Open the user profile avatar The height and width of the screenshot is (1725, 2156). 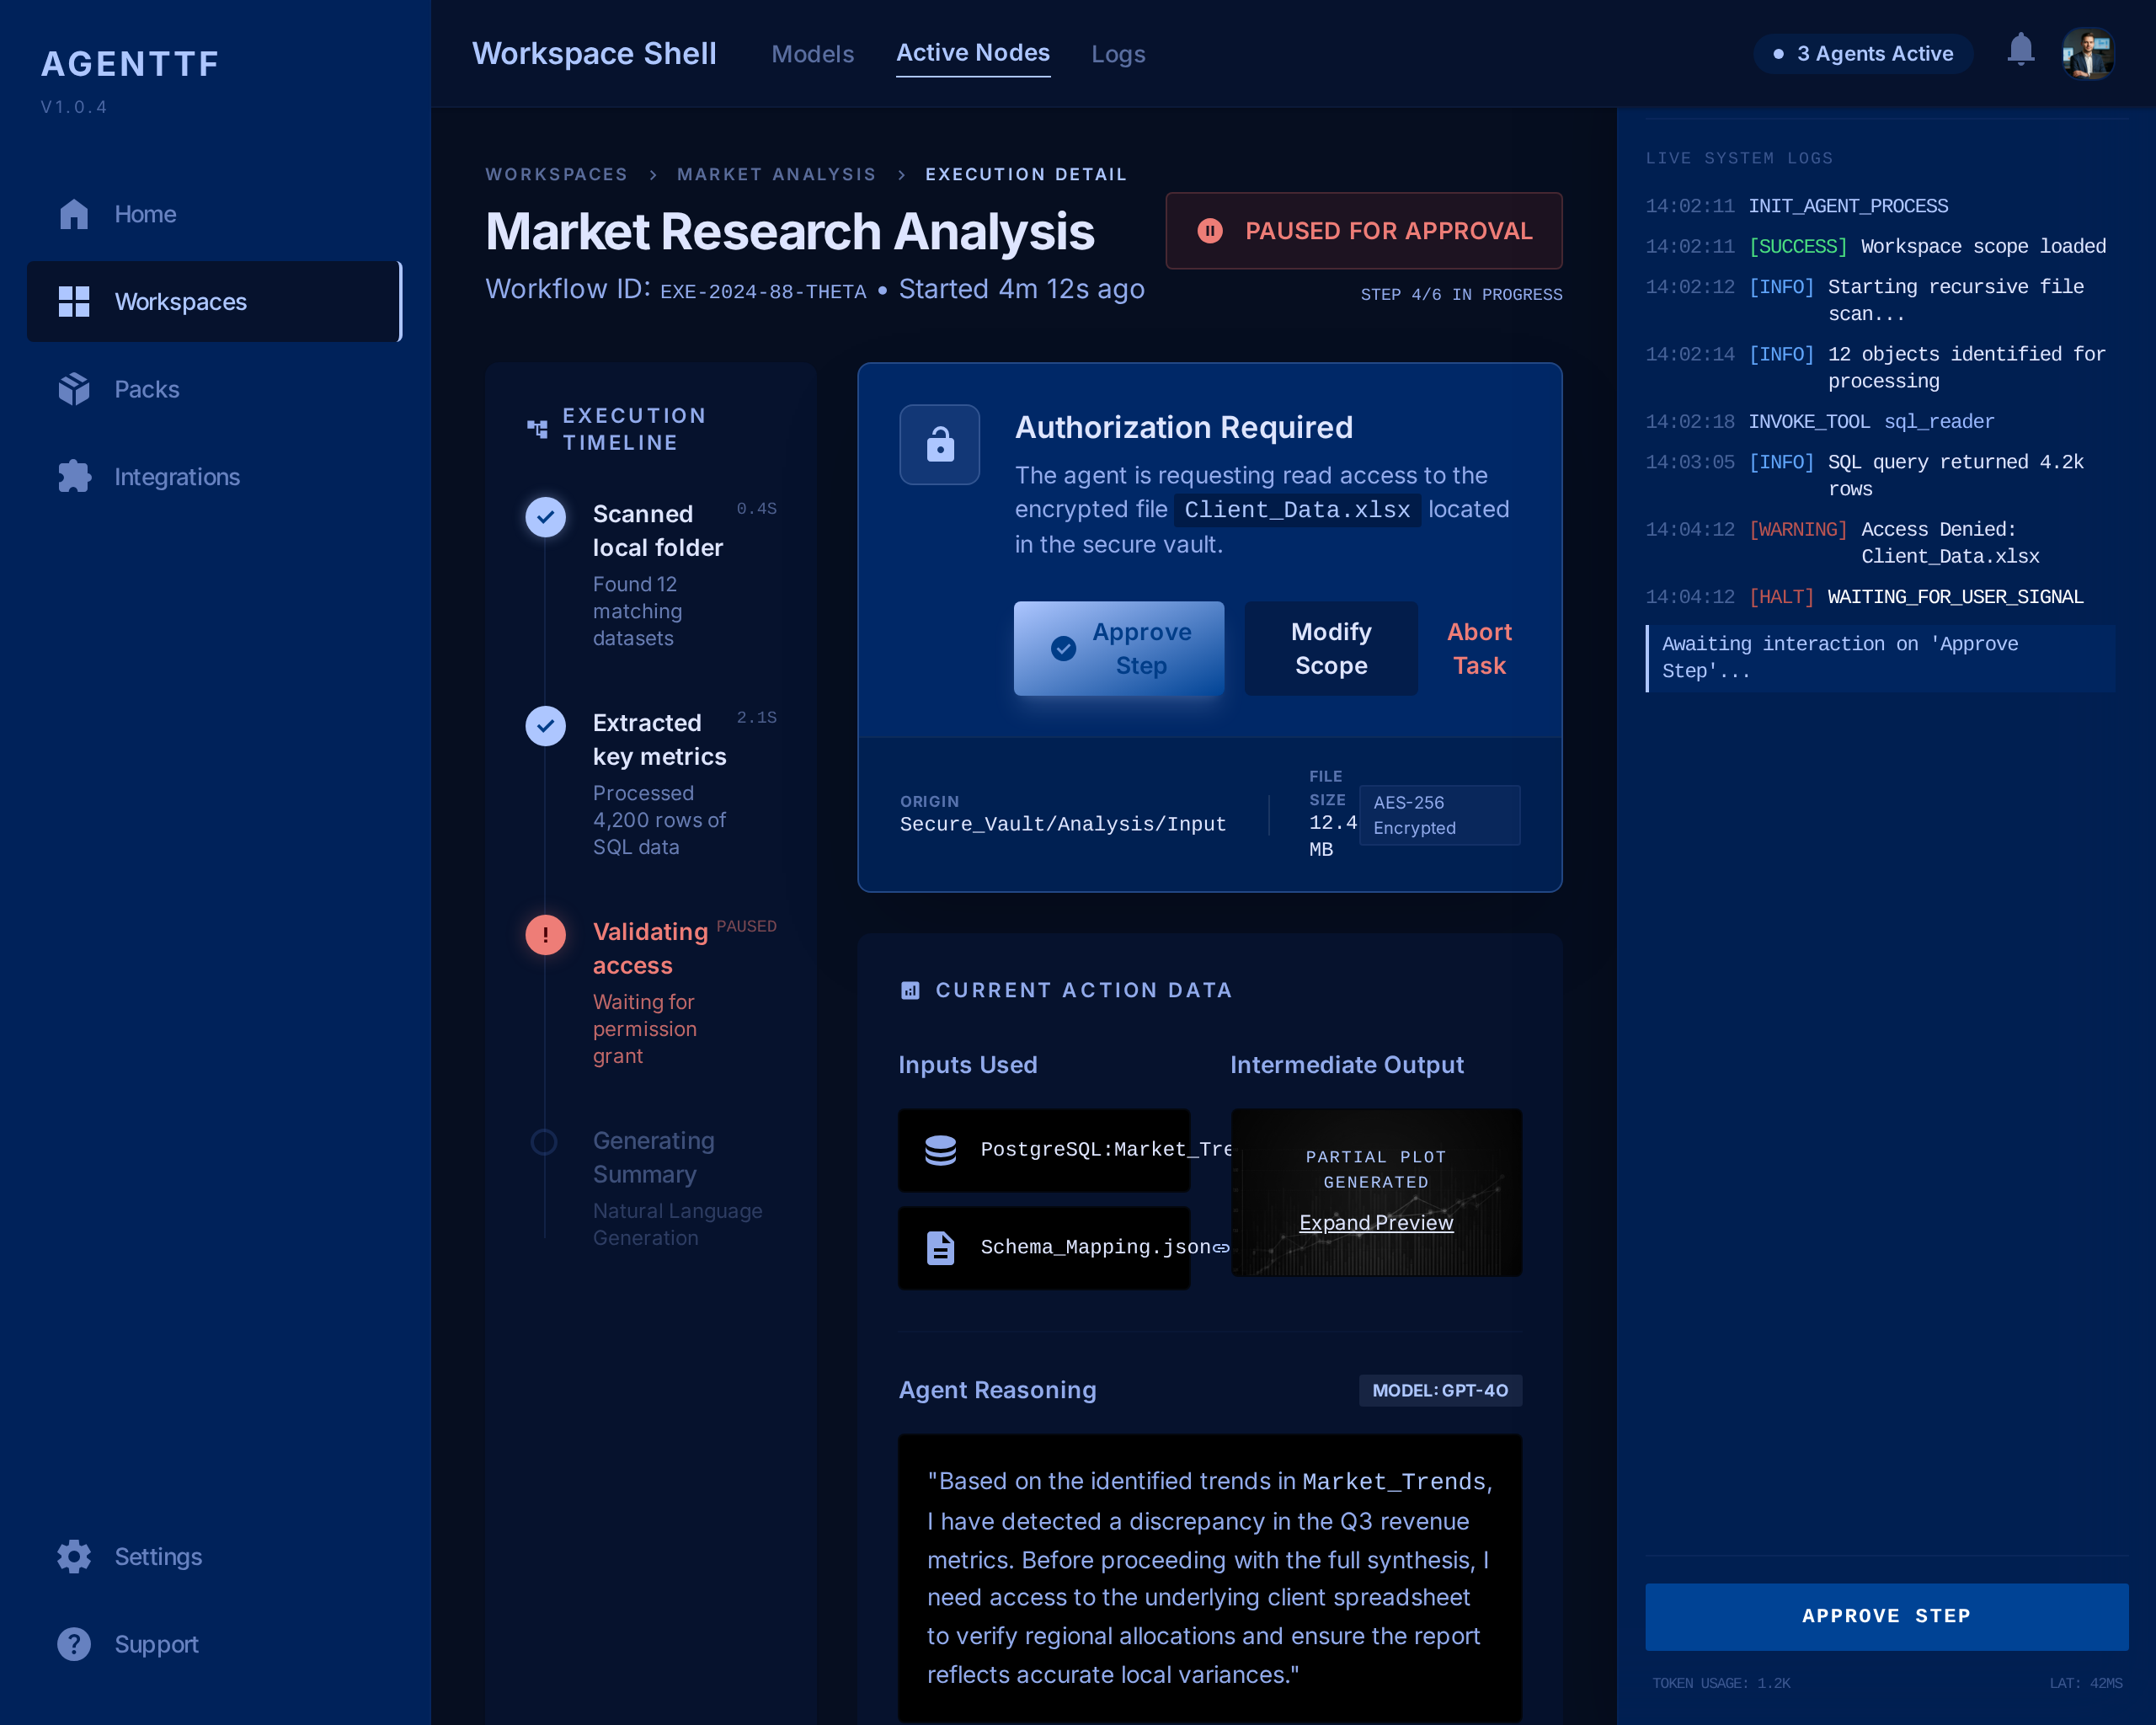click(2088, 54)
